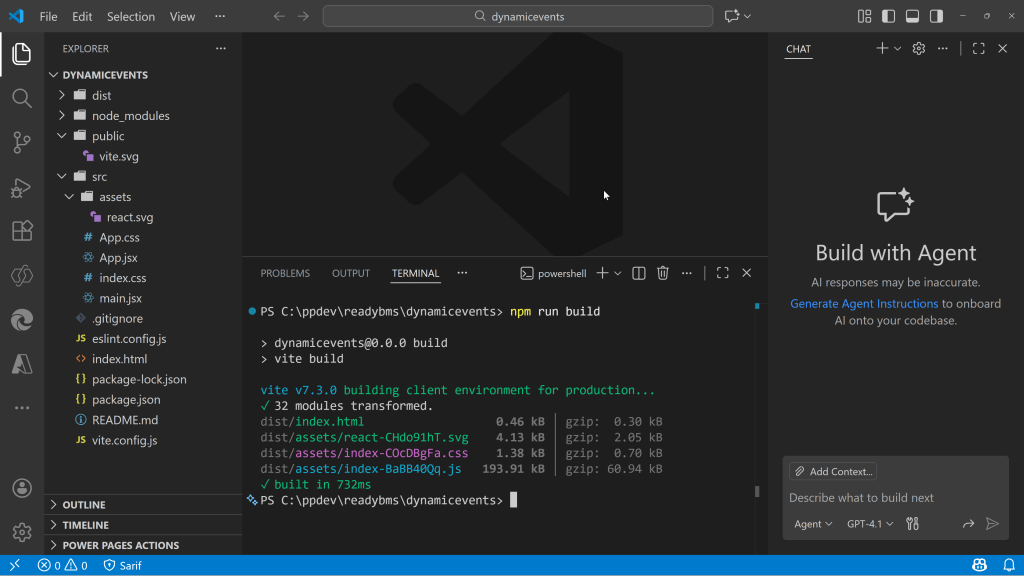This screenshot has height=576, width=1024.
Task: Toggle the bottom panel layout button
Action: [x=912, y=16]
